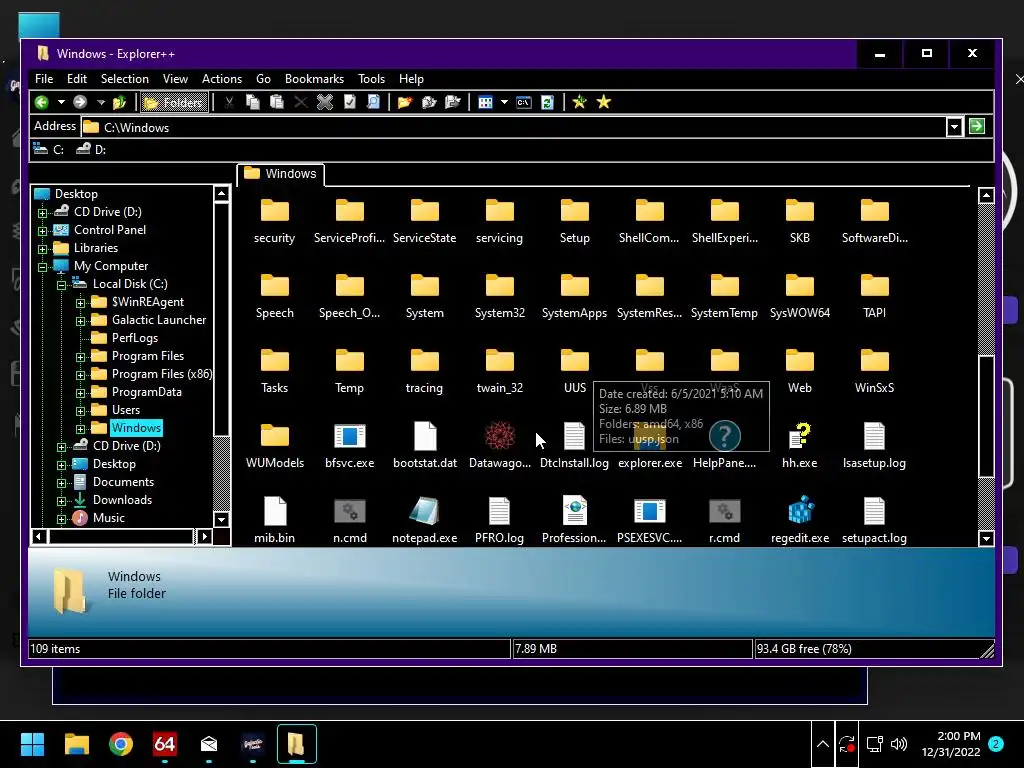Click the Move To toolbar icon
Viewport: 1024px width, 768px height.
tap(453, 103)
